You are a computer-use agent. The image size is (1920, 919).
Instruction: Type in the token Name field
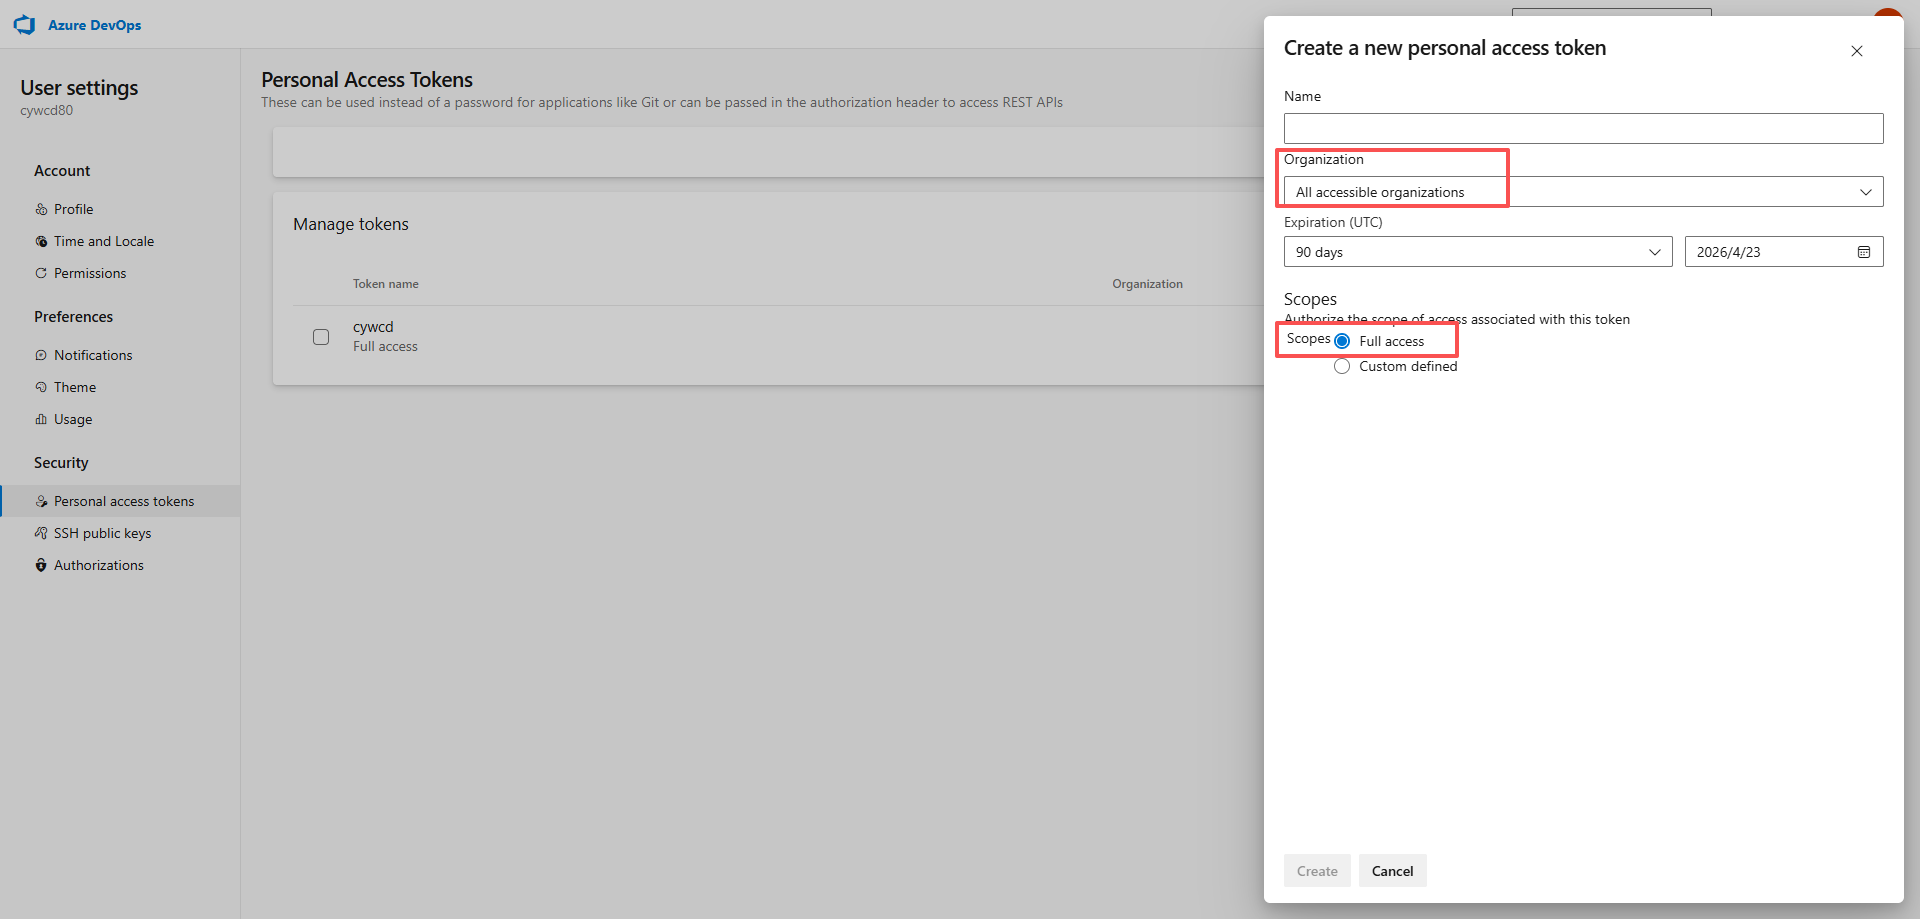(1583, 128)
